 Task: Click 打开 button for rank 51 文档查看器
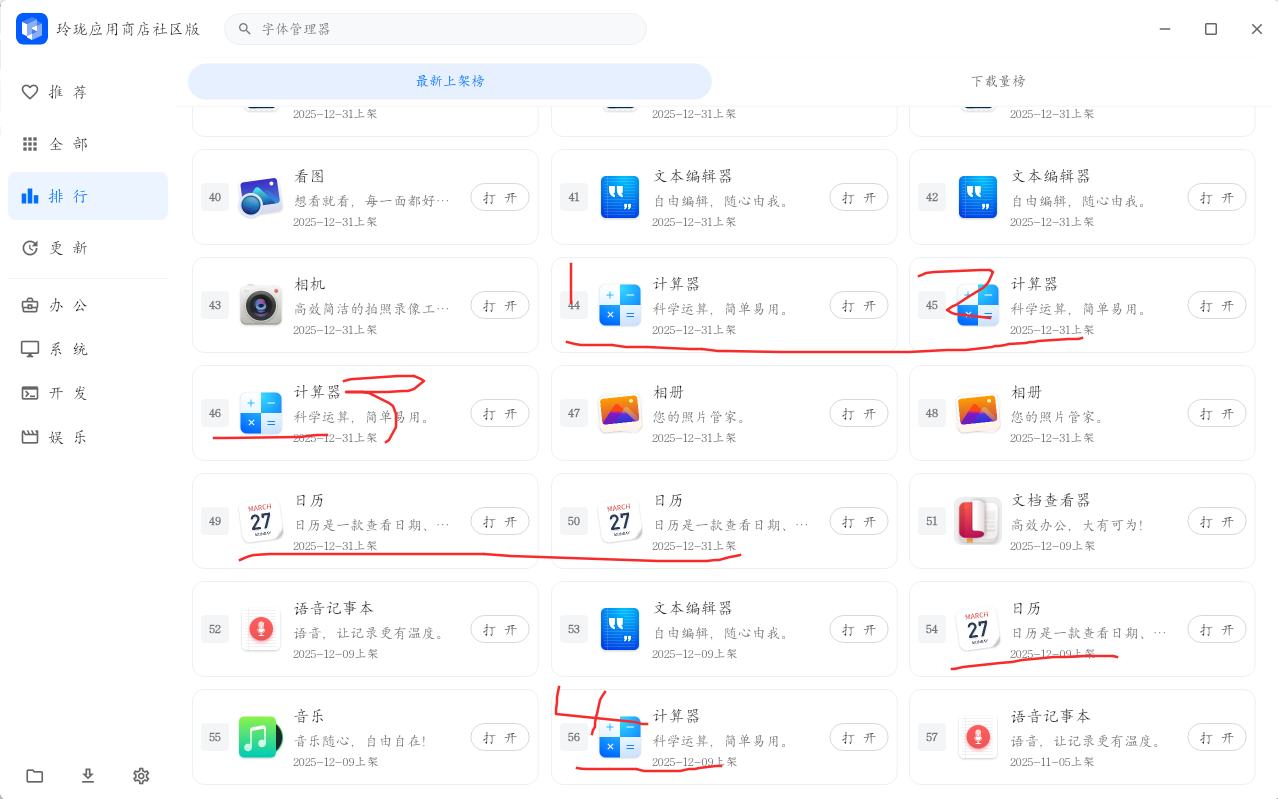[1217, 521]
